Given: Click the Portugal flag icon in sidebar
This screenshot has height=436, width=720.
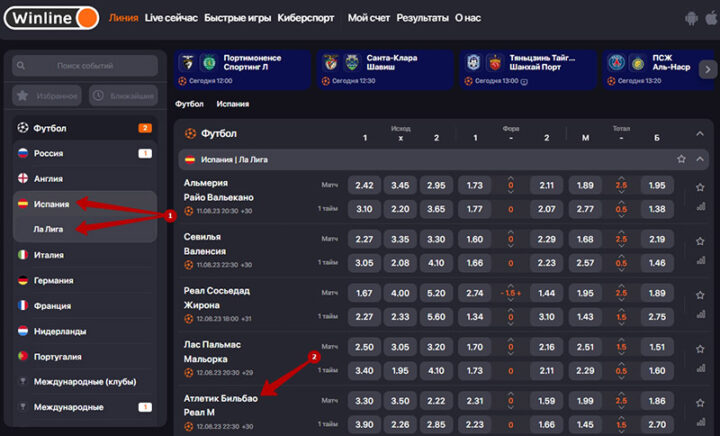Looking at the screenshot, I should [22, 356].
